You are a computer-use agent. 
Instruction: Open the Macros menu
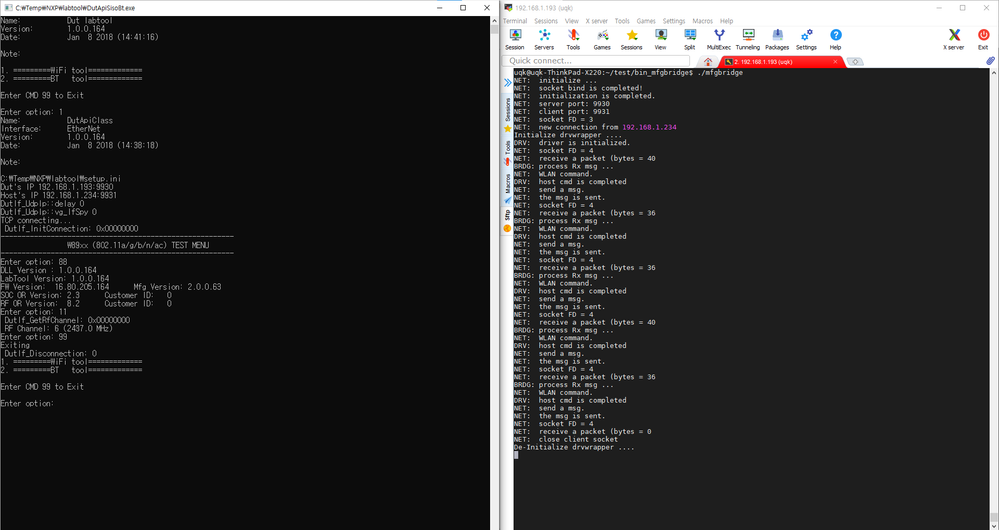[702, 21]
